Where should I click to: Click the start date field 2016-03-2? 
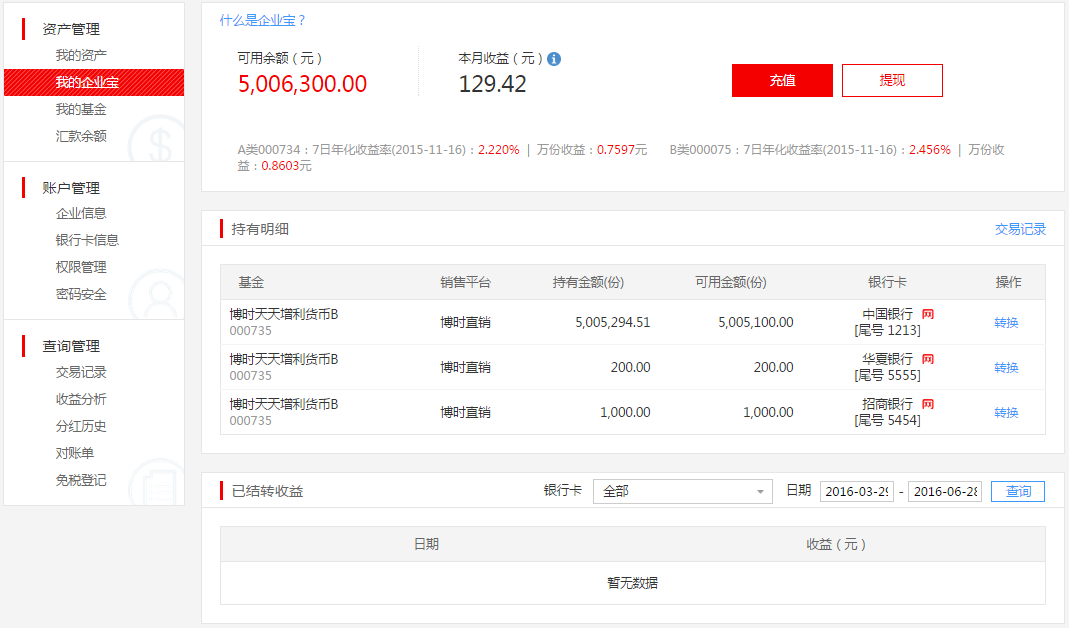tap(857, 492)
